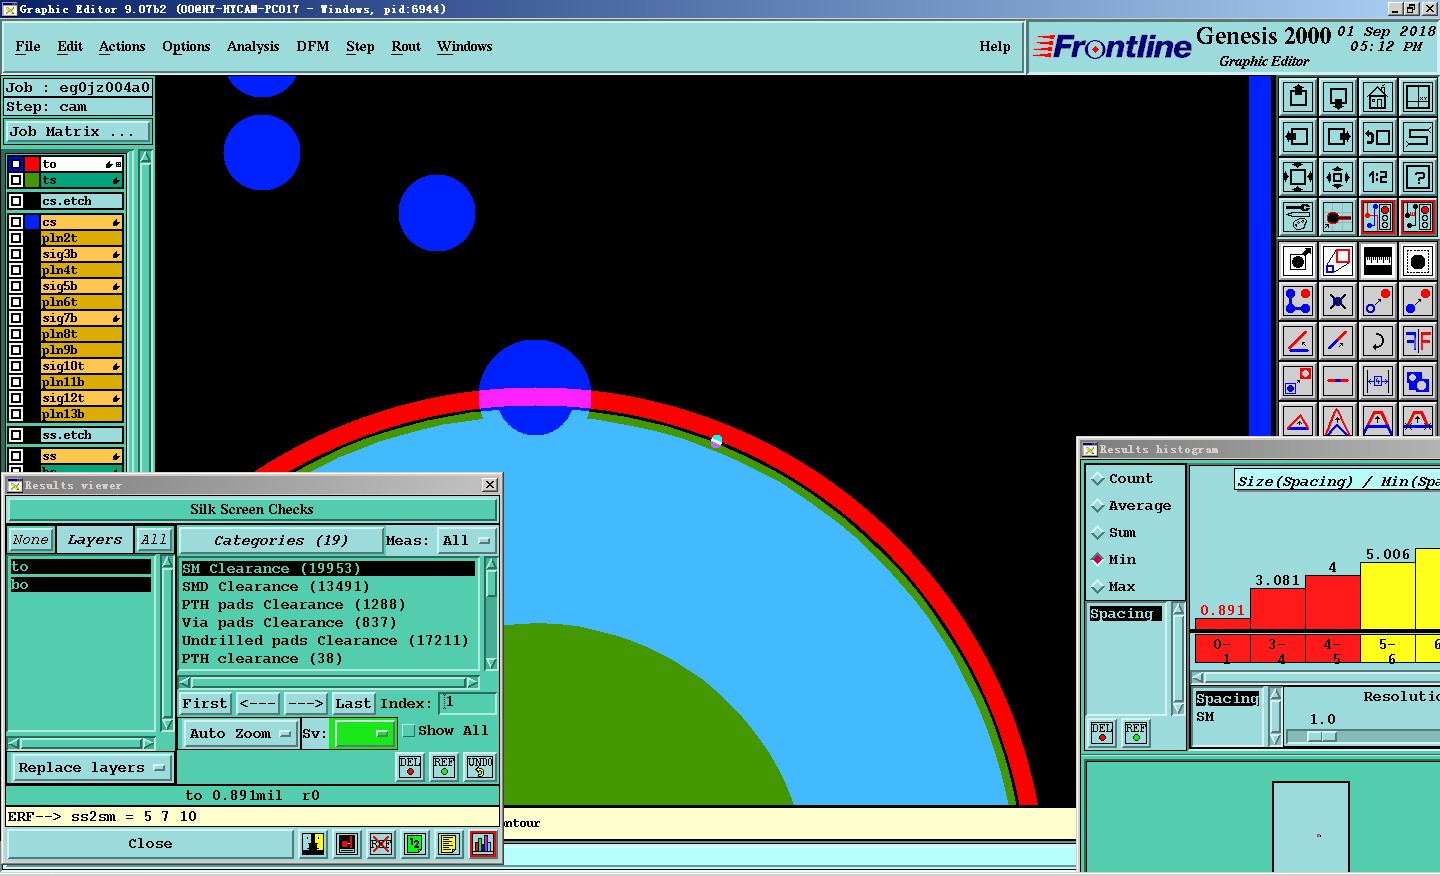Click the UNDO icon in Results viewer
The image size is (1440, 876).
pyautogui.click(x=480, y=767)
